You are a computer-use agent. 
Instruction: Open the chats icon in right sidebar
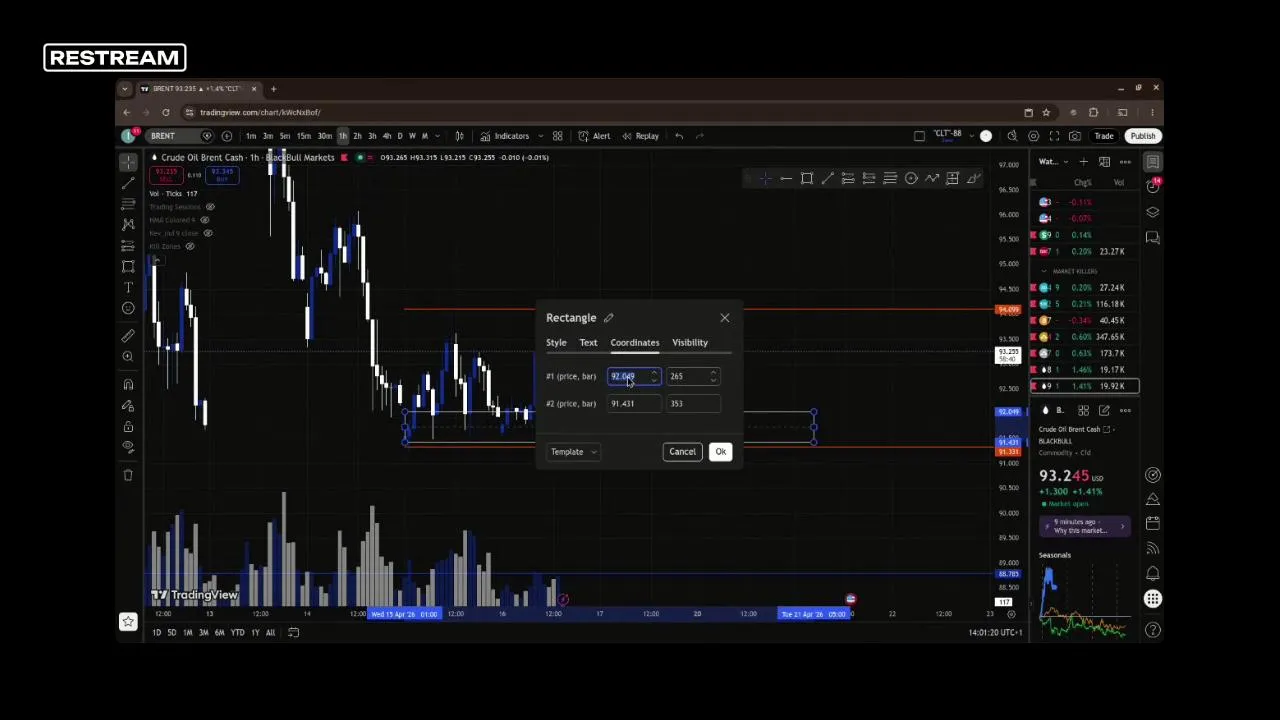[x=1153, y=237]
